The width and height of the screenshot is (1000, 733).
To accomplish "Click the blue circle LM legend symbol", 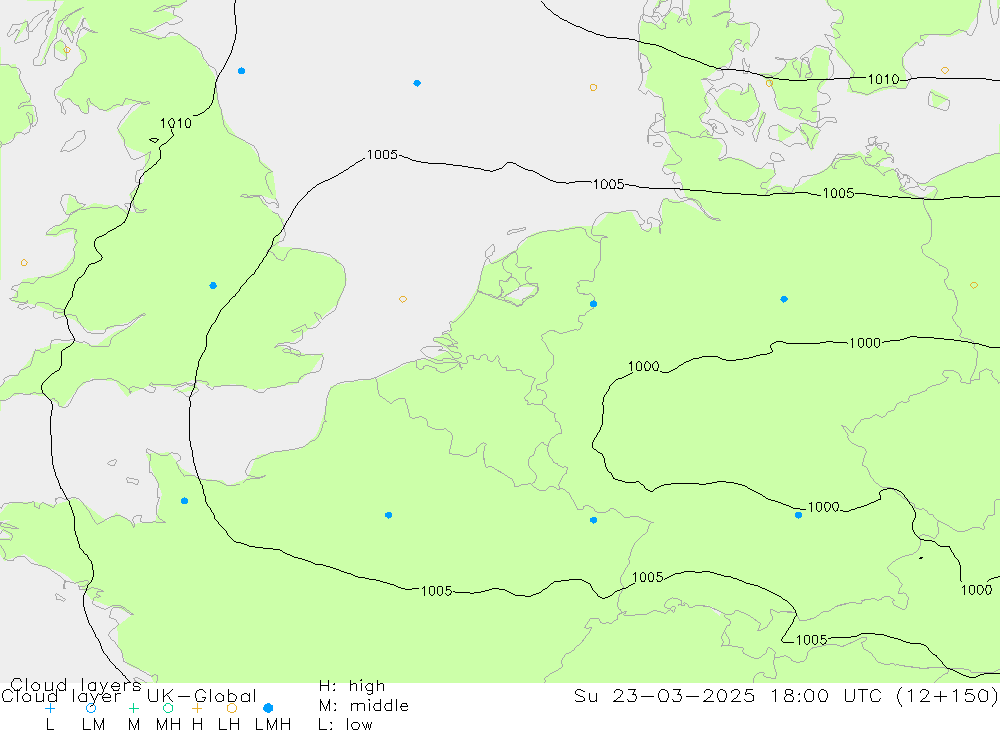I will coord(91,708).
